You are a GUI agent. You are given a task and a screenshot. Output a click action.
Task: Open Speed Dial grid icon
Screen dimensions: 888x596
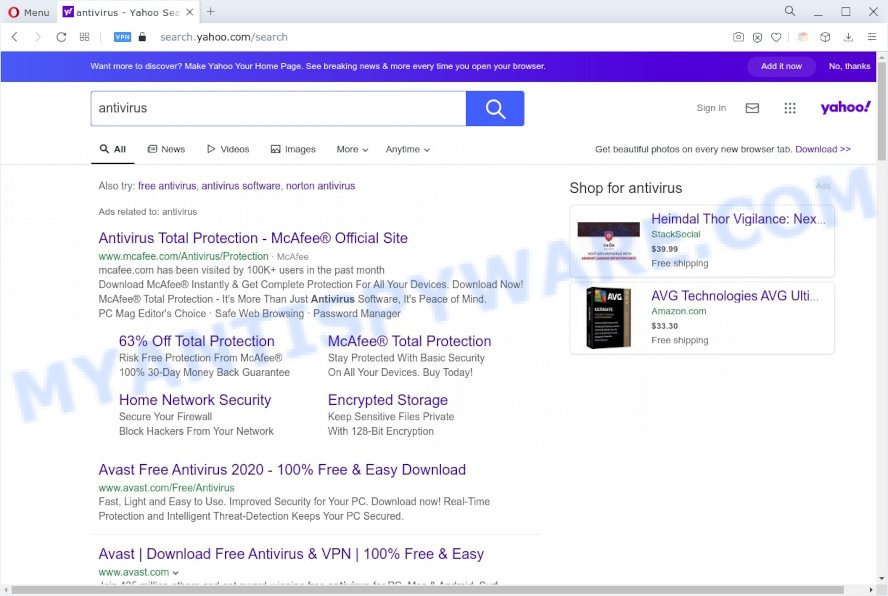84,37
